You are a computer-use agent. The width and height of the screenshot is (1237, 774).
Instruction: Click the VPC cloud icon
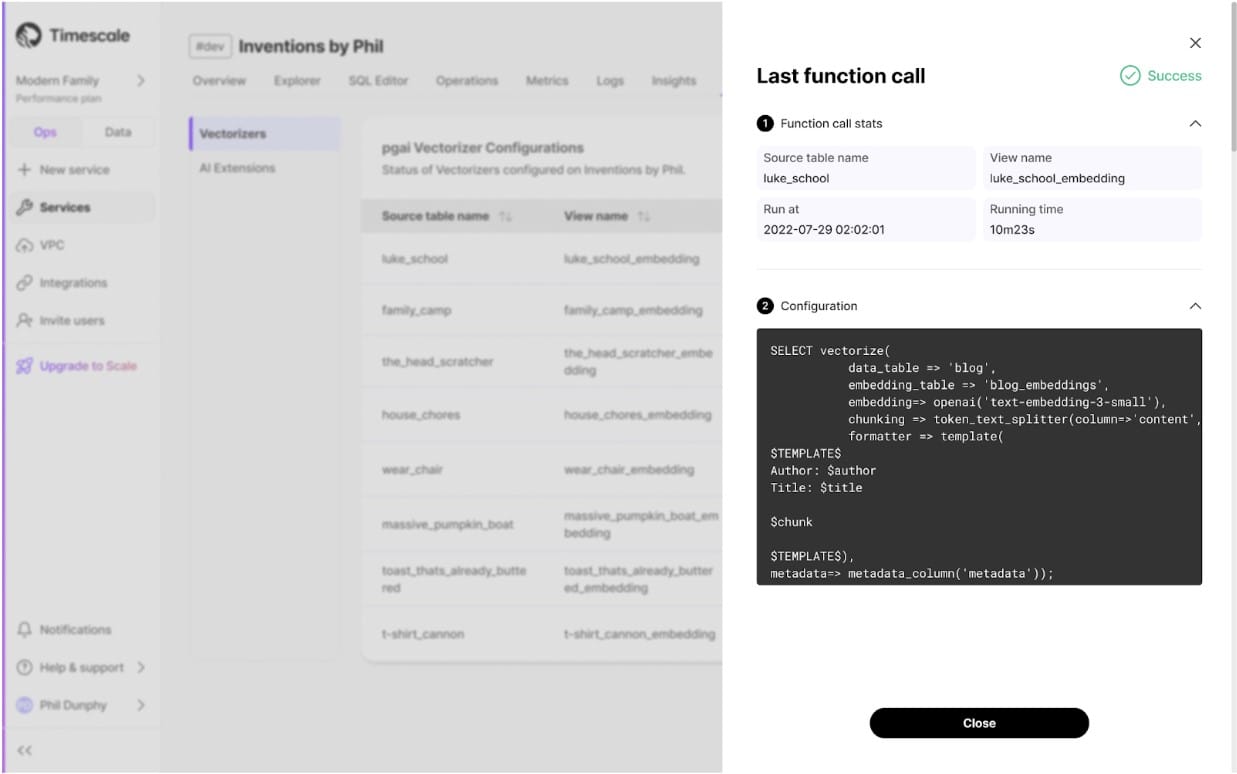click(x=25, y=246)
